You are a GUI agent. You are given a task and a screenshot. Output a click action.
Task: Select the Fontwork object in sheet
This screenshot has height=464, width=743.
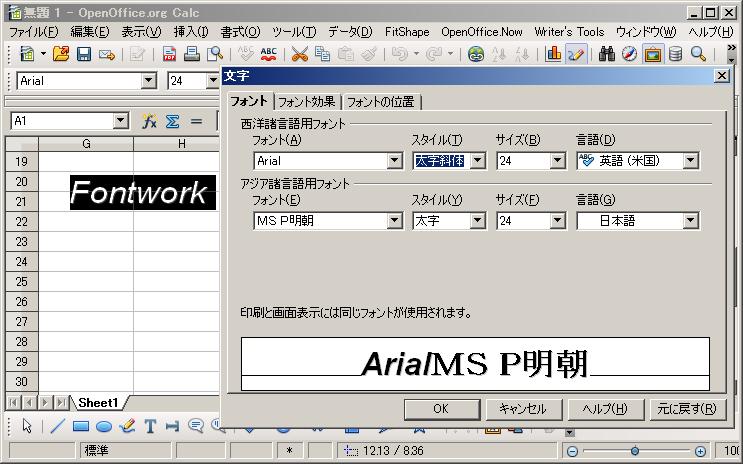click(143, 192)
